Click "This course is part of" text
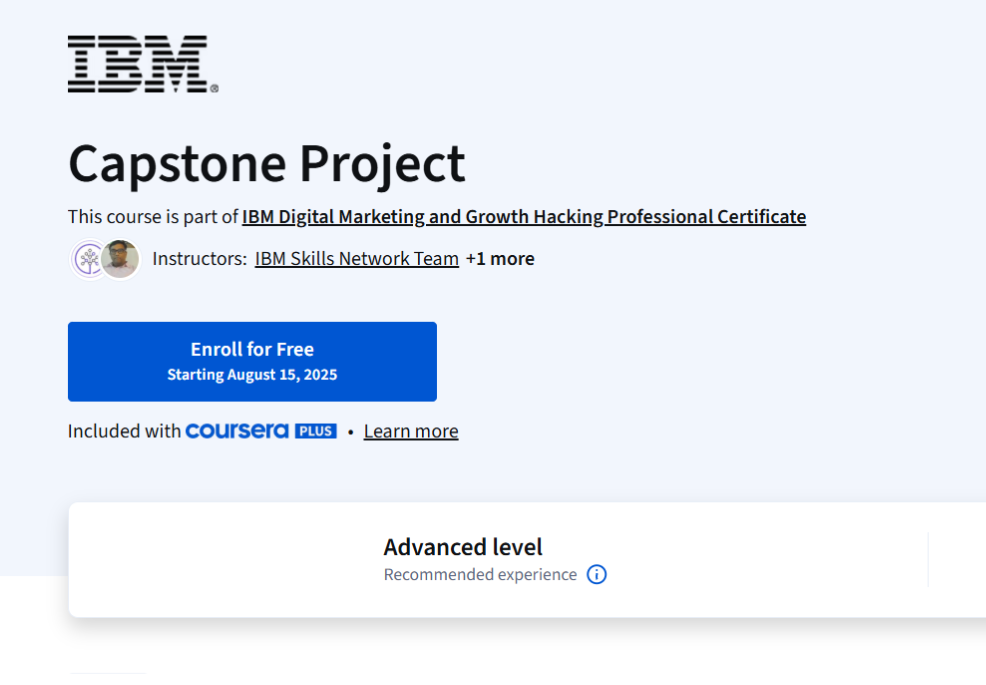 (x=152, y=217)
